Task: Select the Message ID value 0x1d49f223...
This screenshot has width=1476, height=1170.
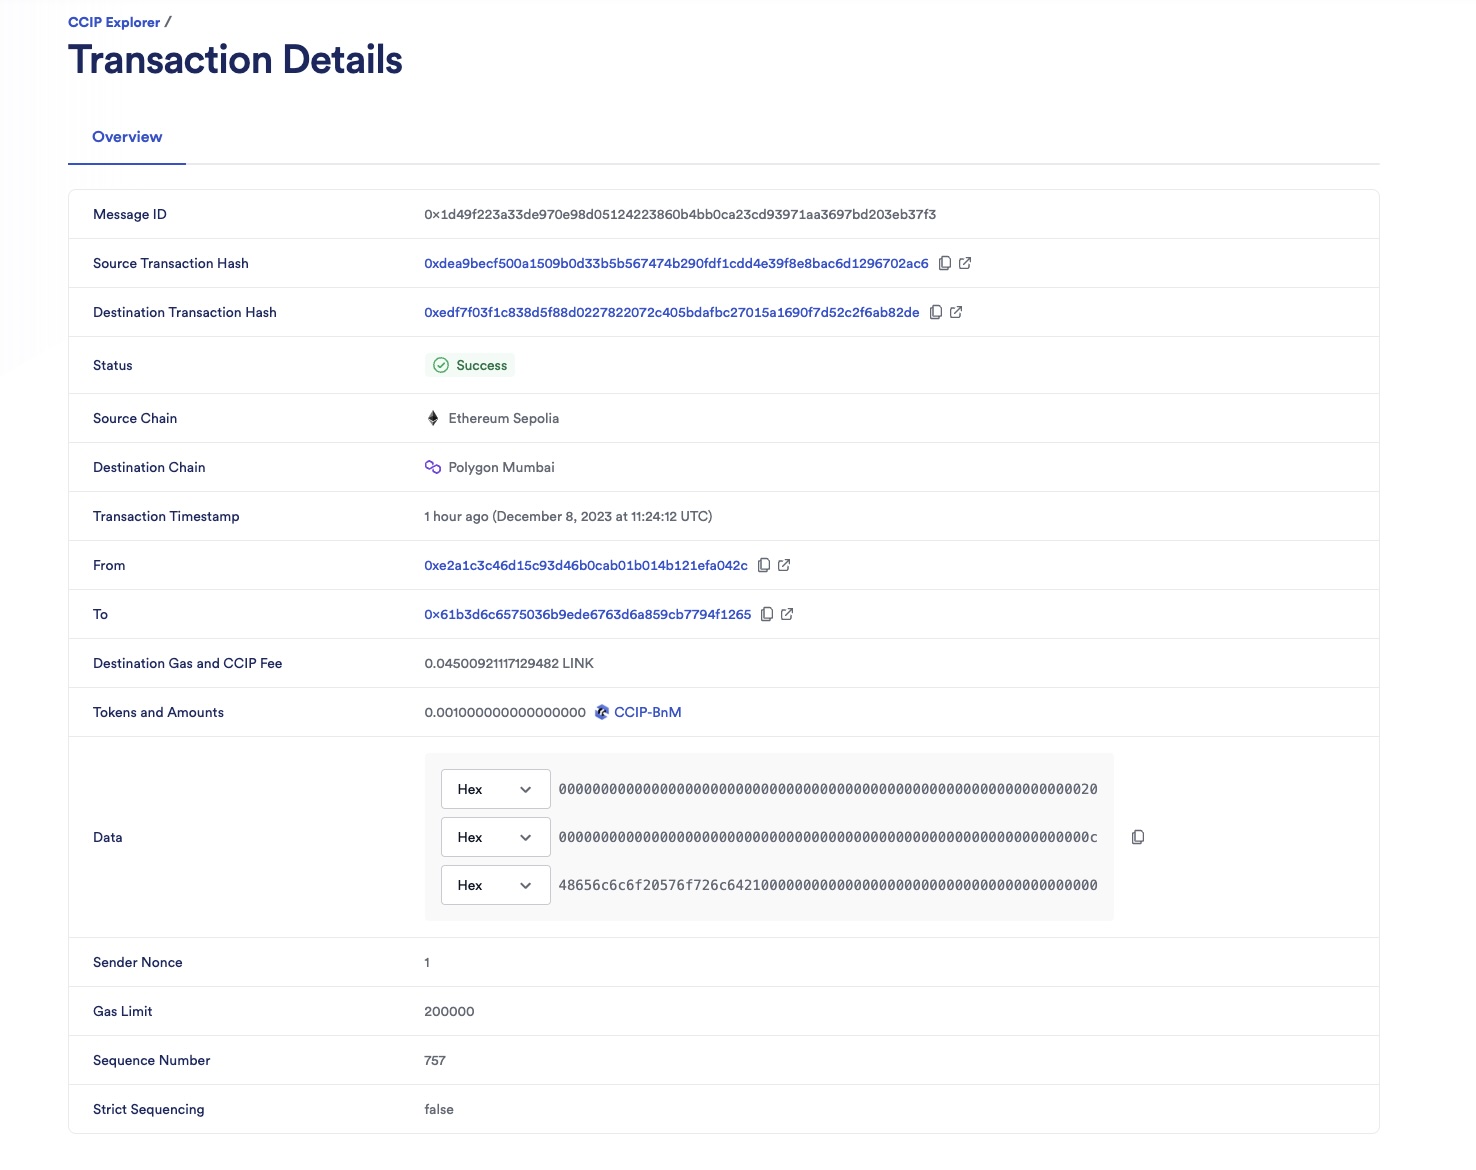Action: (x=680, y=215)
